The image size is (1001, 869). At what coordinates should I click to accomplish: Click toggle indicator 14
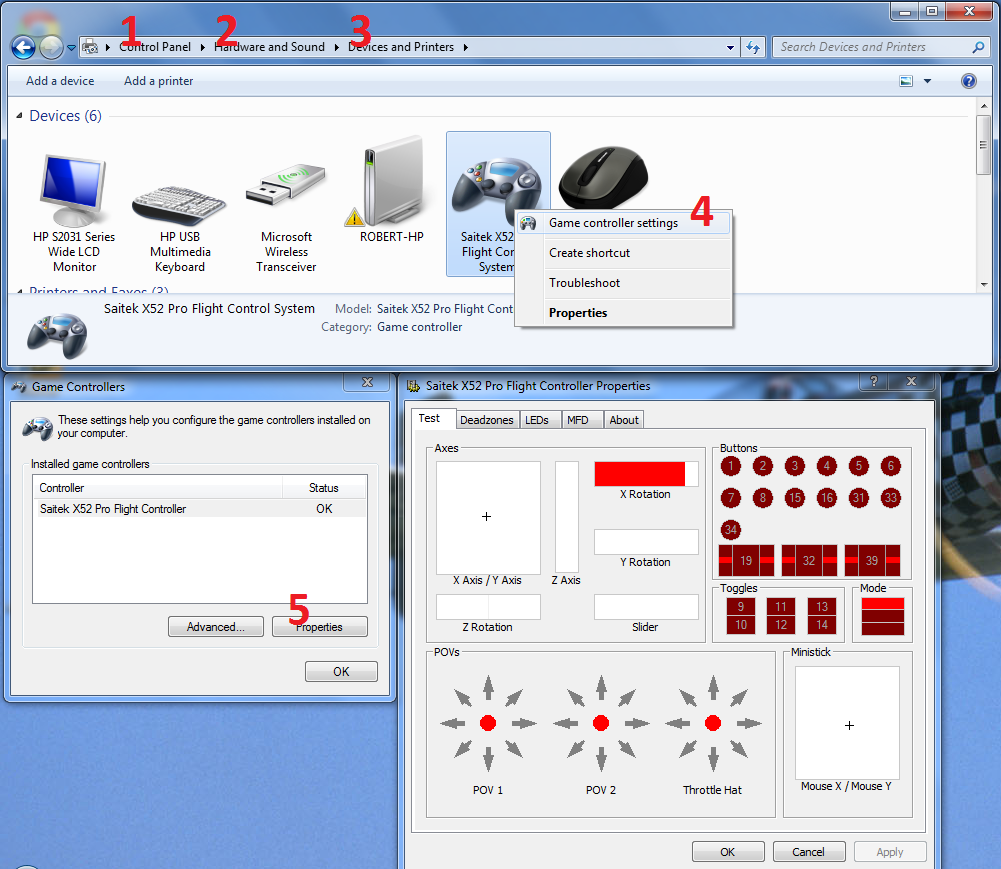[822, 624]
